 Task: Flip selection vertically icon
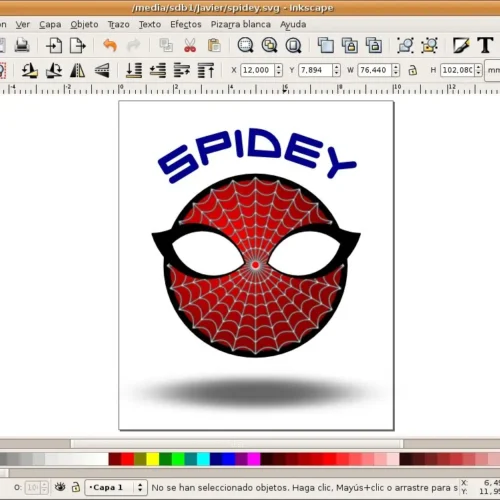pos(102,70)
